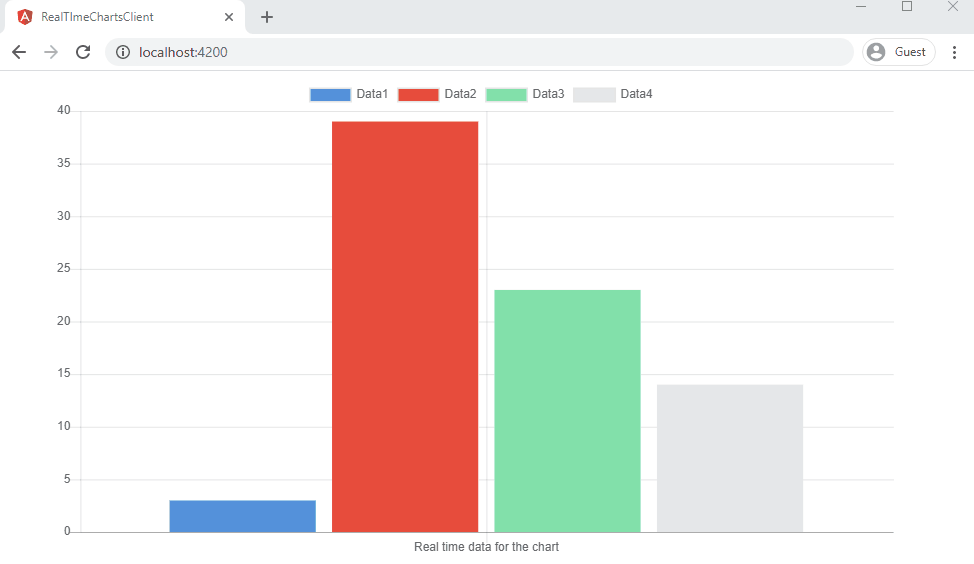
Task: Open Chrome's three-dot menu
Action: 954,52
